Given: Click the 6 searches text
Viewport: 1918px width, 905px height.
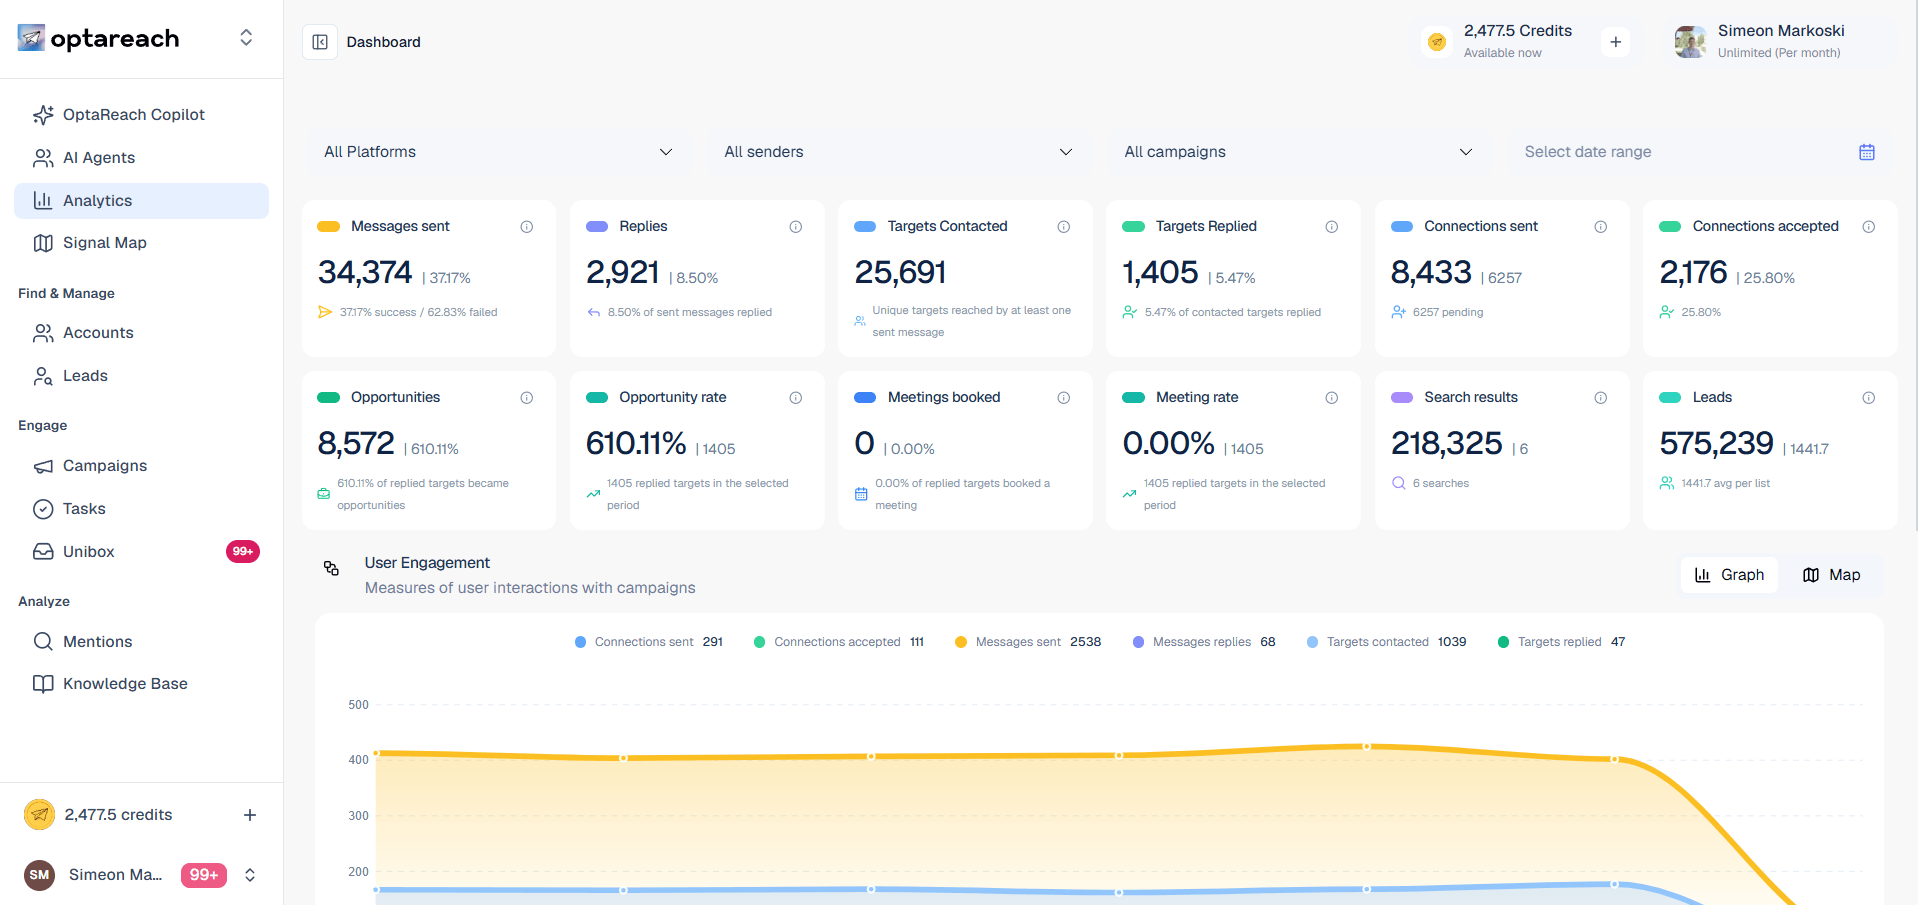Looking at the screenshot, I should pos(1441,483).
